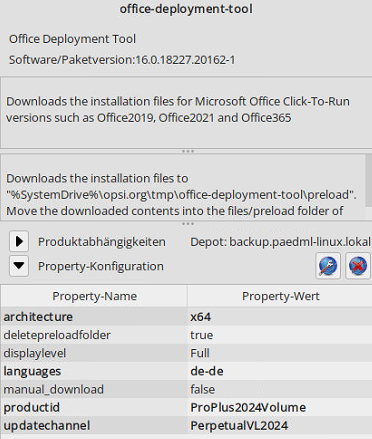Sort by Property-Name column header

point(94,296)
